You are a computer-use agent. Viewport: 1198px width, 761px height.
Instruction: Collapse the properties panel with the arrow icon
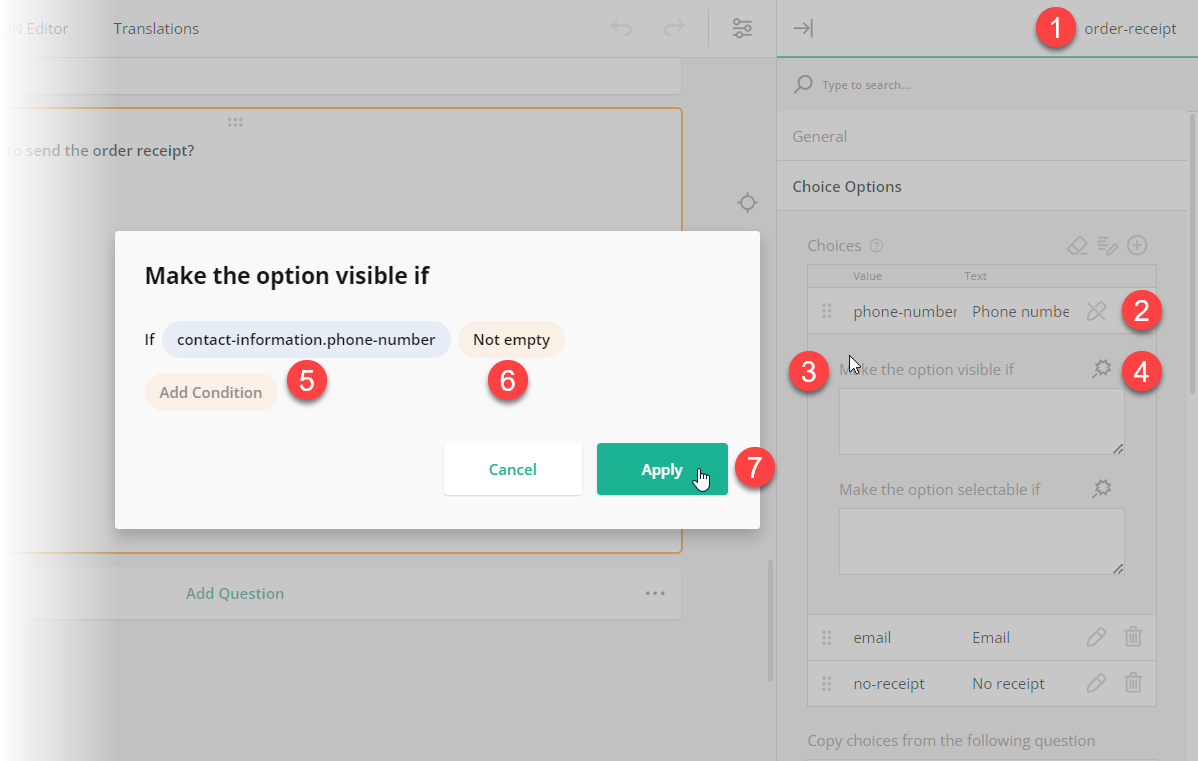[x=803, y=28]
